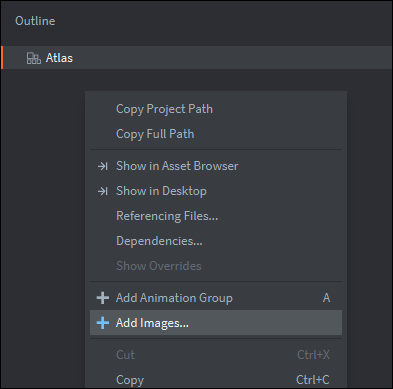Click the arrow icon beside Show in Desktop
393x389 pixels.
(103, 191)
